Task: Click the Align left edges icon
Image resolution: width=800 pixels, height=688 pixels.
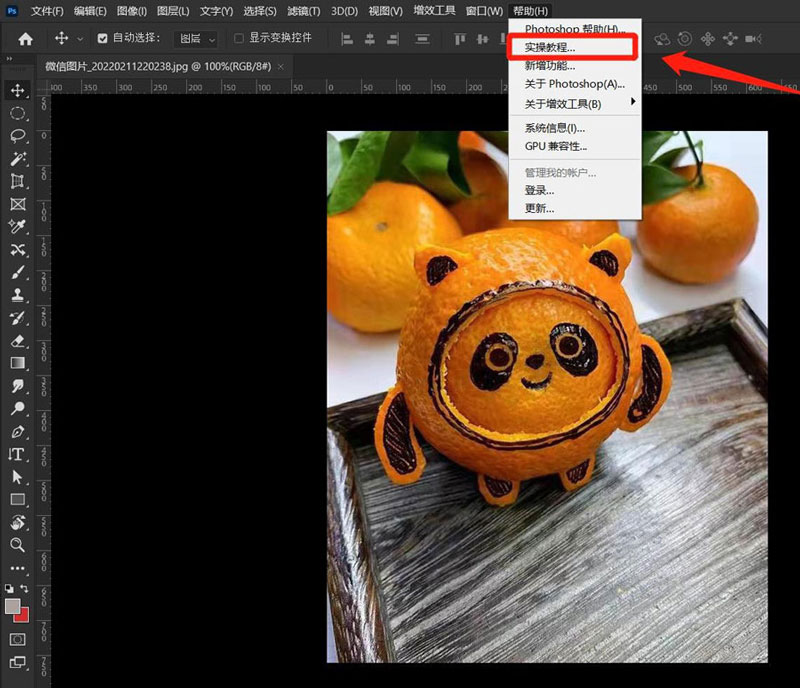Action: pyautogui.click(x=347, y=39)
